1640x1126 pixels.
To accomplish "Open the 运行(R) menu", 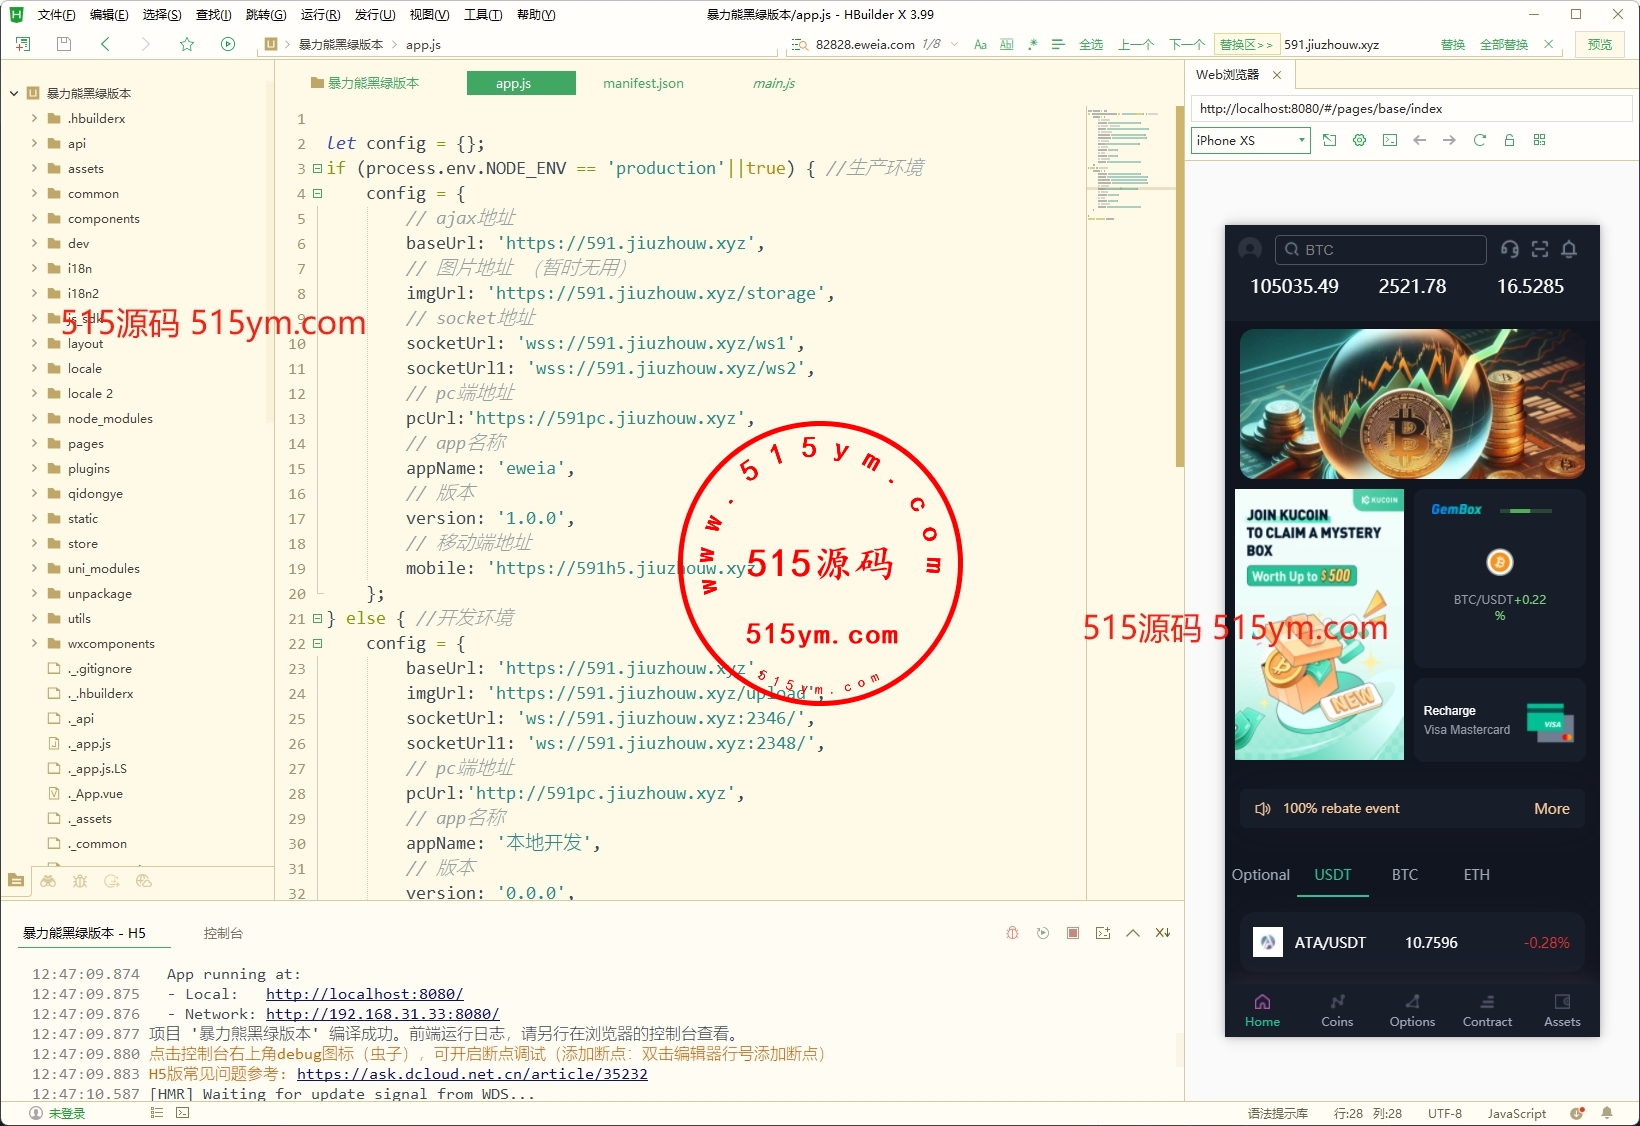I will point(320,15).
